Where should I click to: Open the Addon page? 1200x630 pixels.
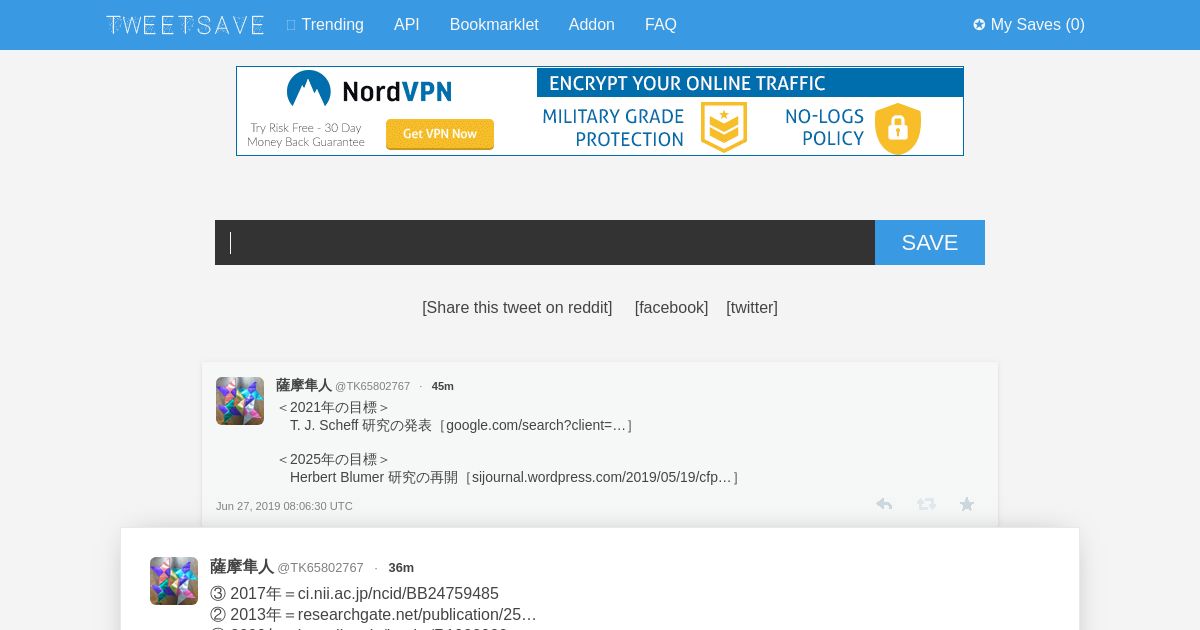(x=592, y=25)
